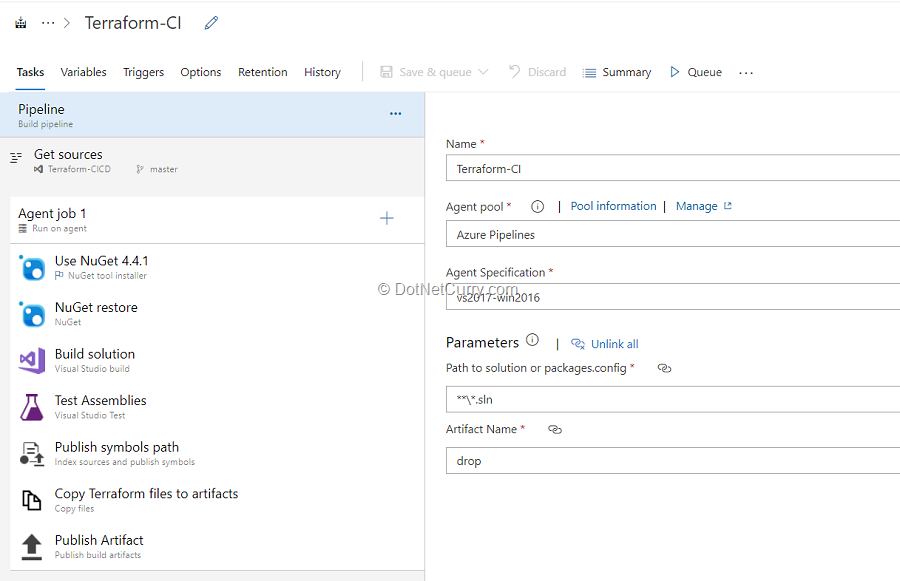Click the breadcrumb ellipsis at top left
900x581 pixels.
coord(48,23)
